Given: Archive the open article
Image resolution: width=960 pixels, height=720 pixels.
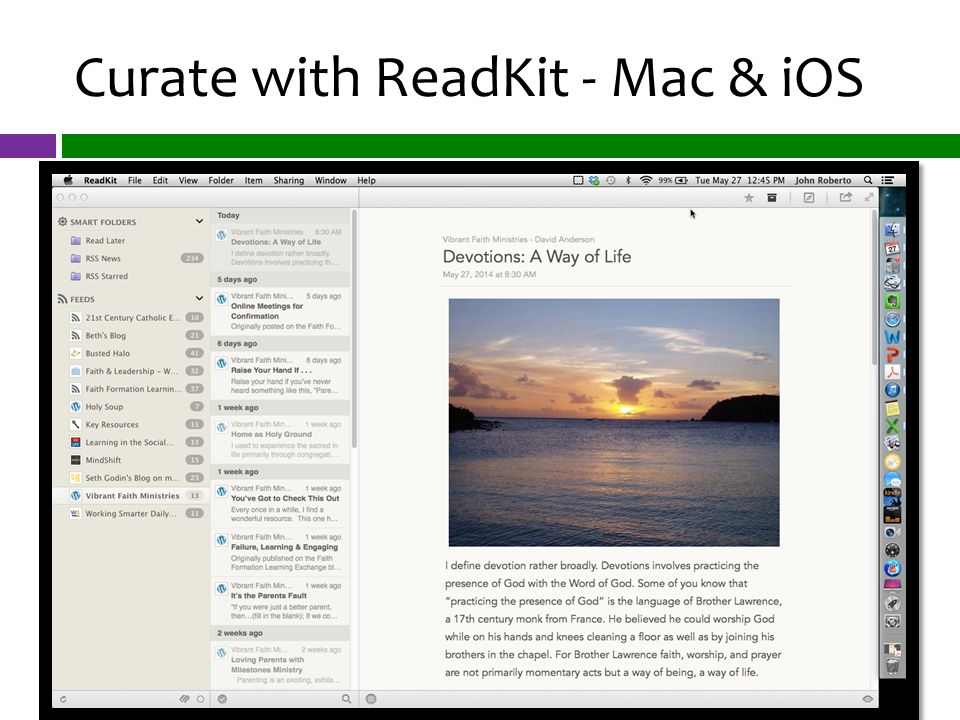Looking at the screenshot, I should click(772, 198).
